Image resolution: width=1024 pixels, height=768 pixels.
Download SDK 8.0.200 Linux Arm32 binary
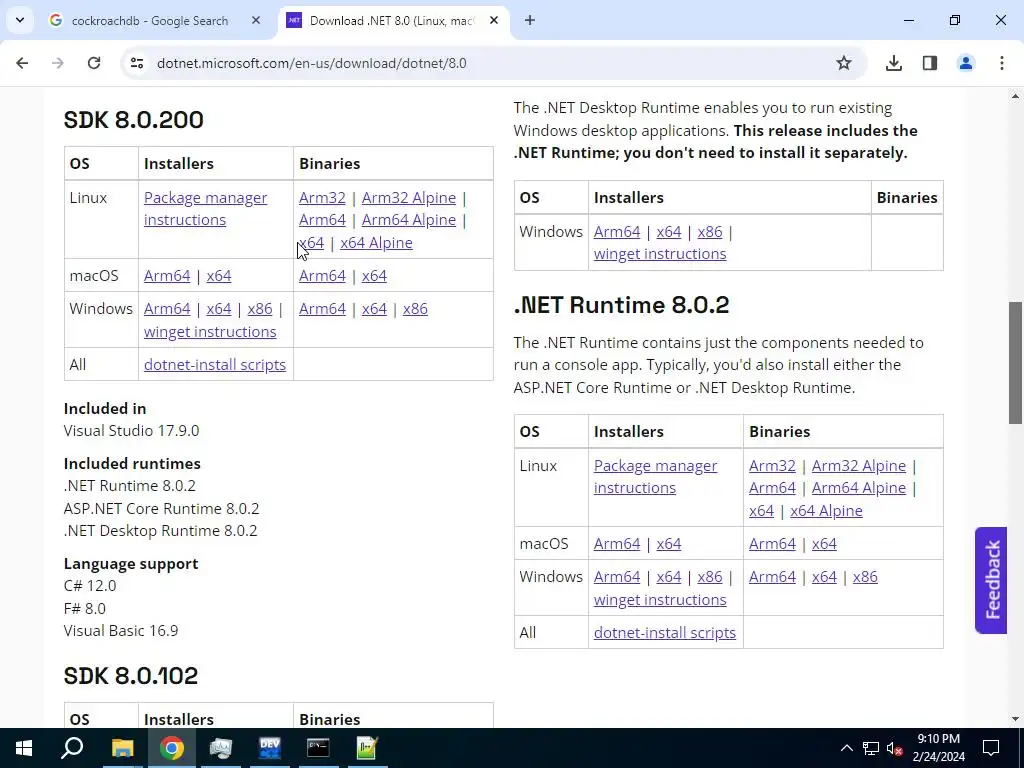click(322, 198)
